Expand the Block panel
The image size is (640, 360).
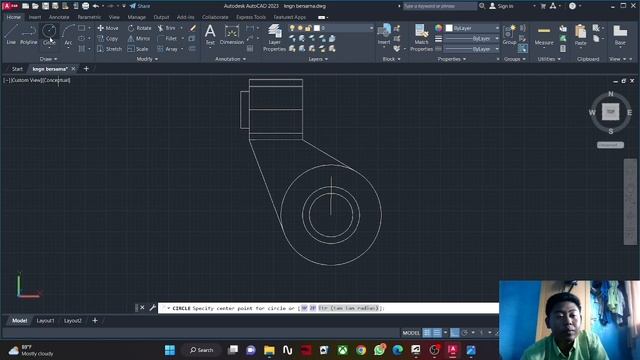pos(391,59)
